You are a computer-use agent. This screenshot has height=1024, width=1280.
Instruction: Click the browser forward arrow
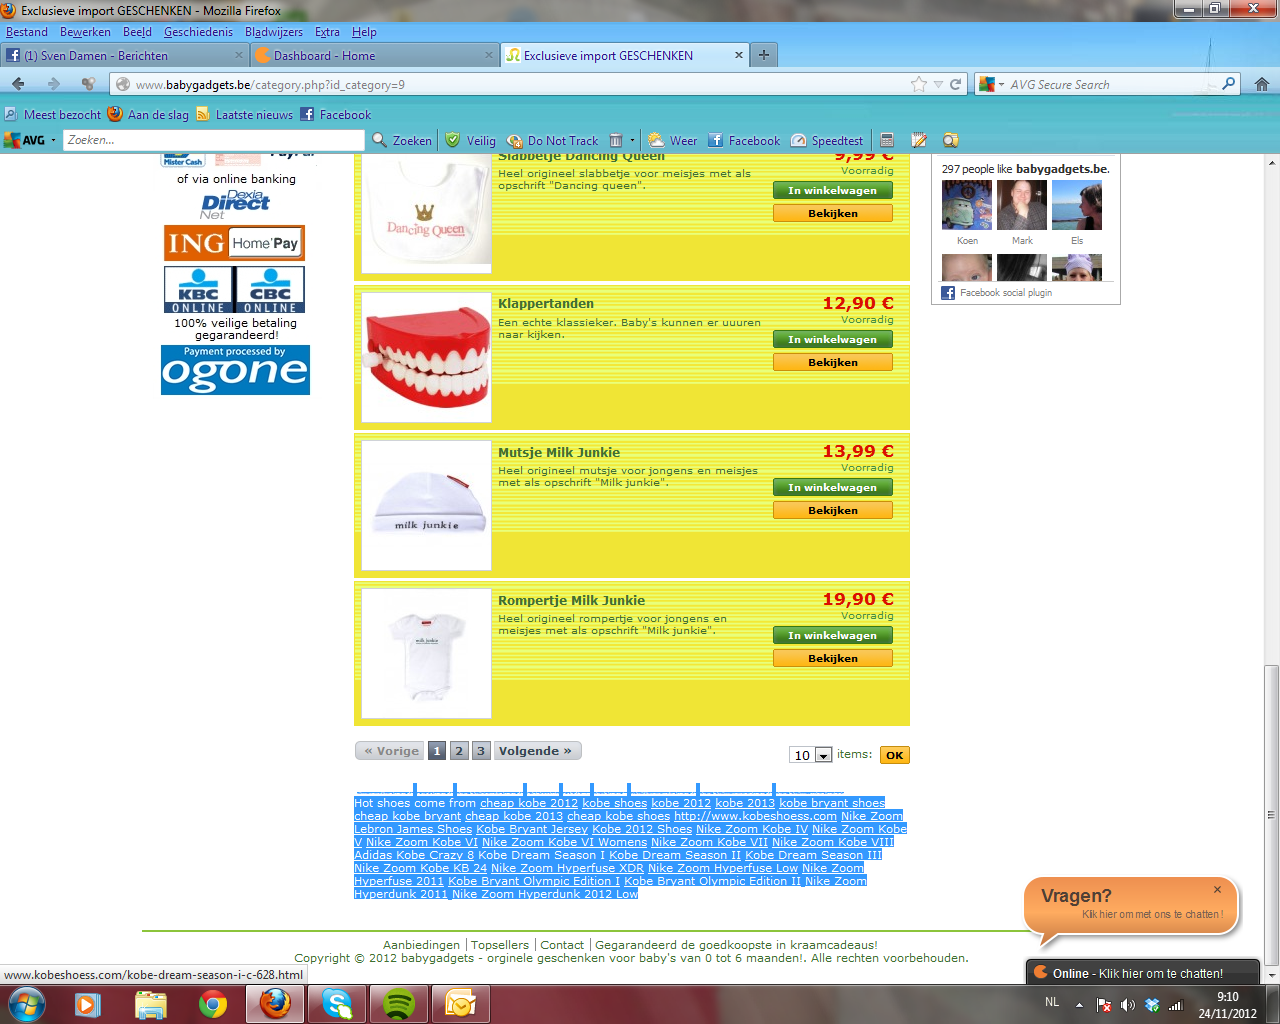click(x=53, y=85)
